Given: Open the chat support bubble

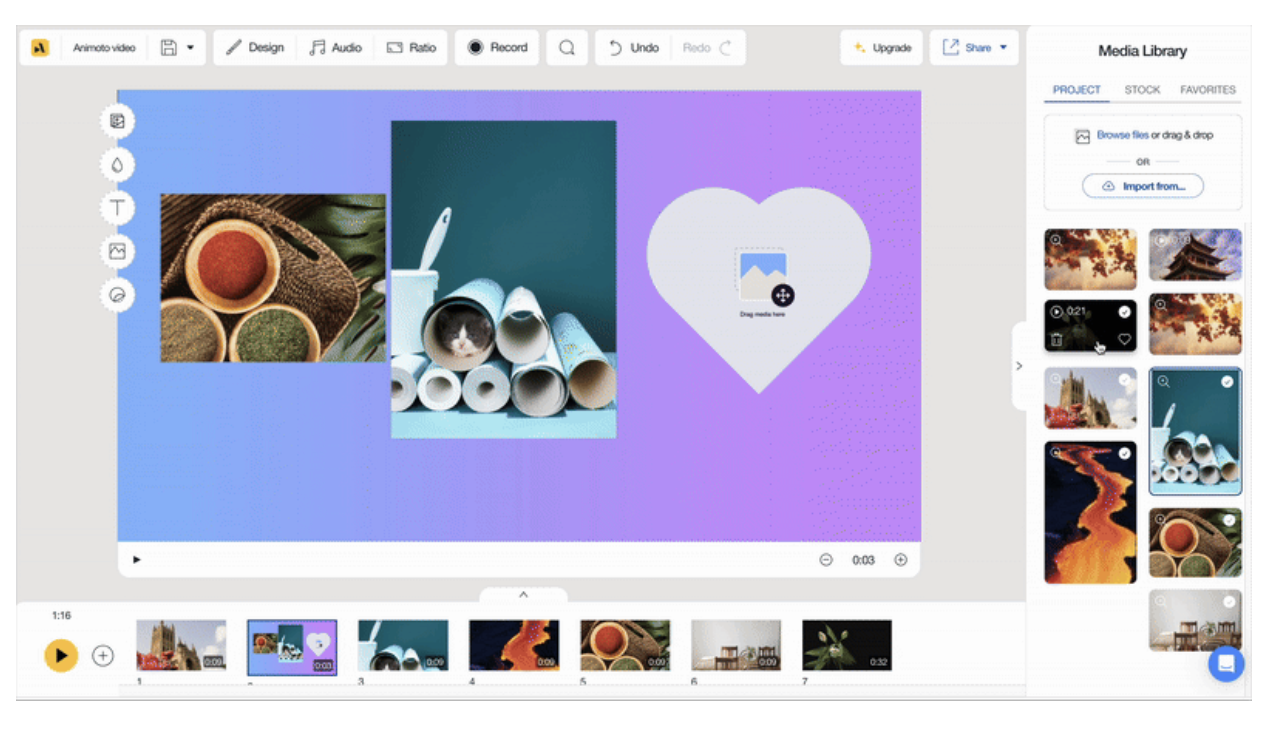Looking at the screenshot, I should [x=1225, y=664].
